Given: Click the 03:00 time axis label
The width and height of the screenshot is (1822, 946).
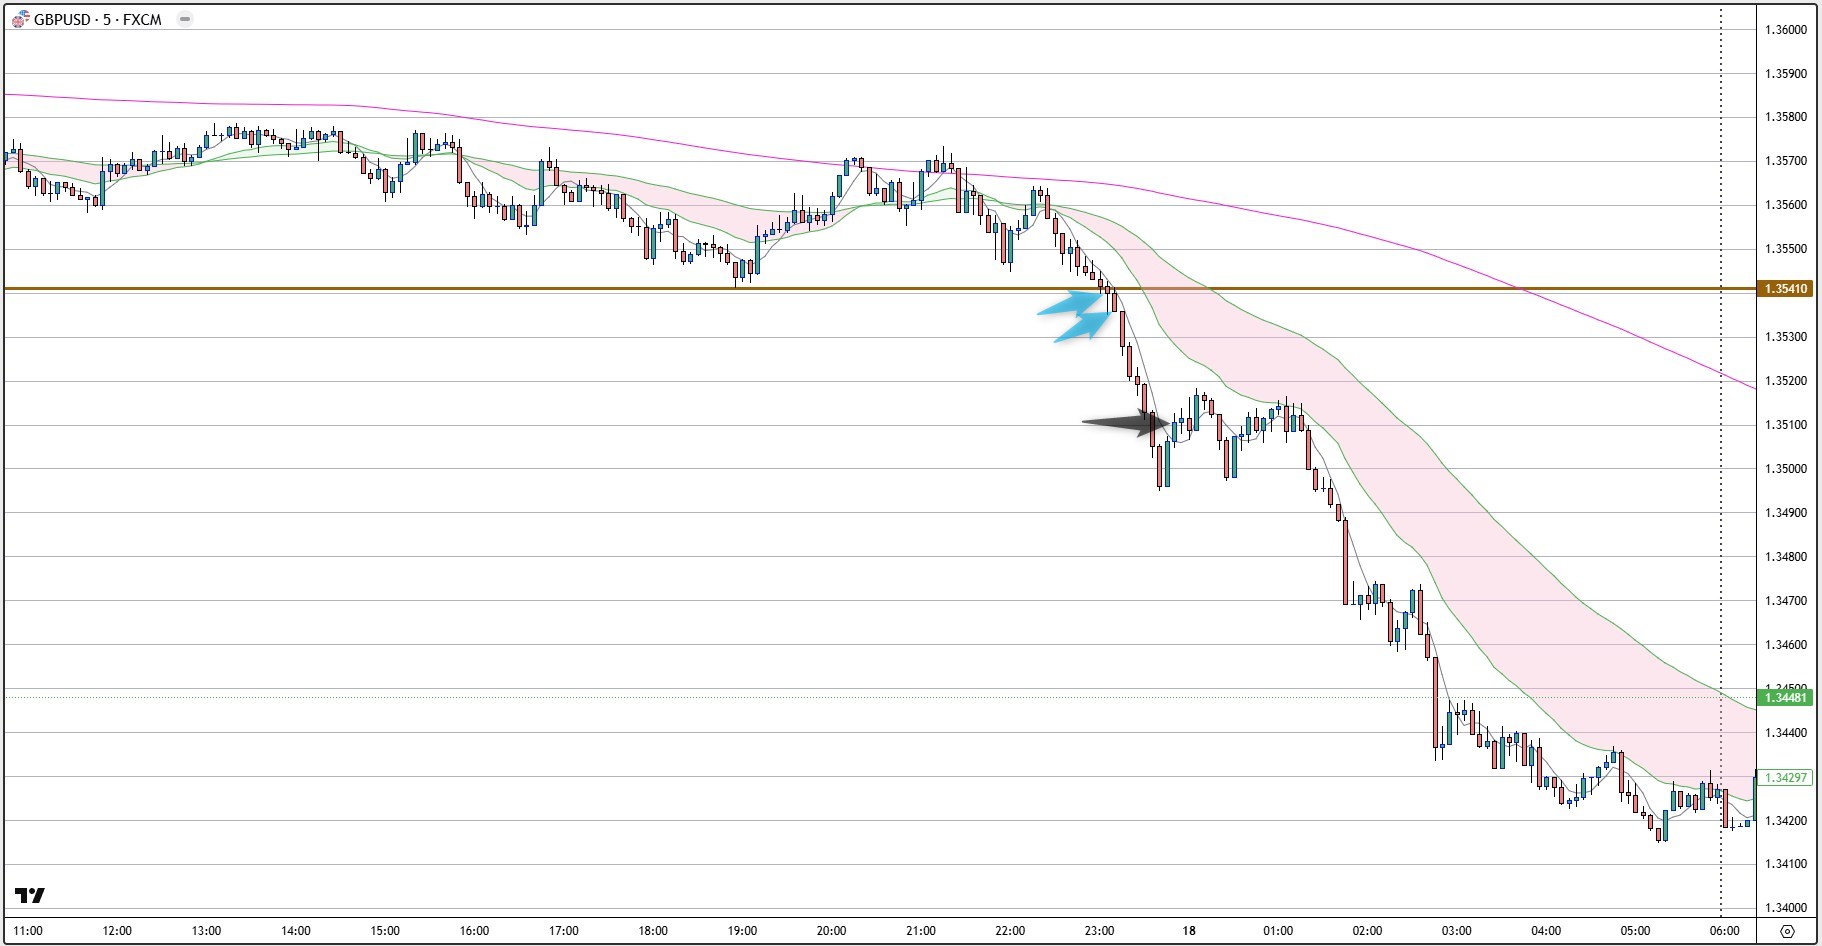Looking at the screenshot, I should [x=1457, y=931].
